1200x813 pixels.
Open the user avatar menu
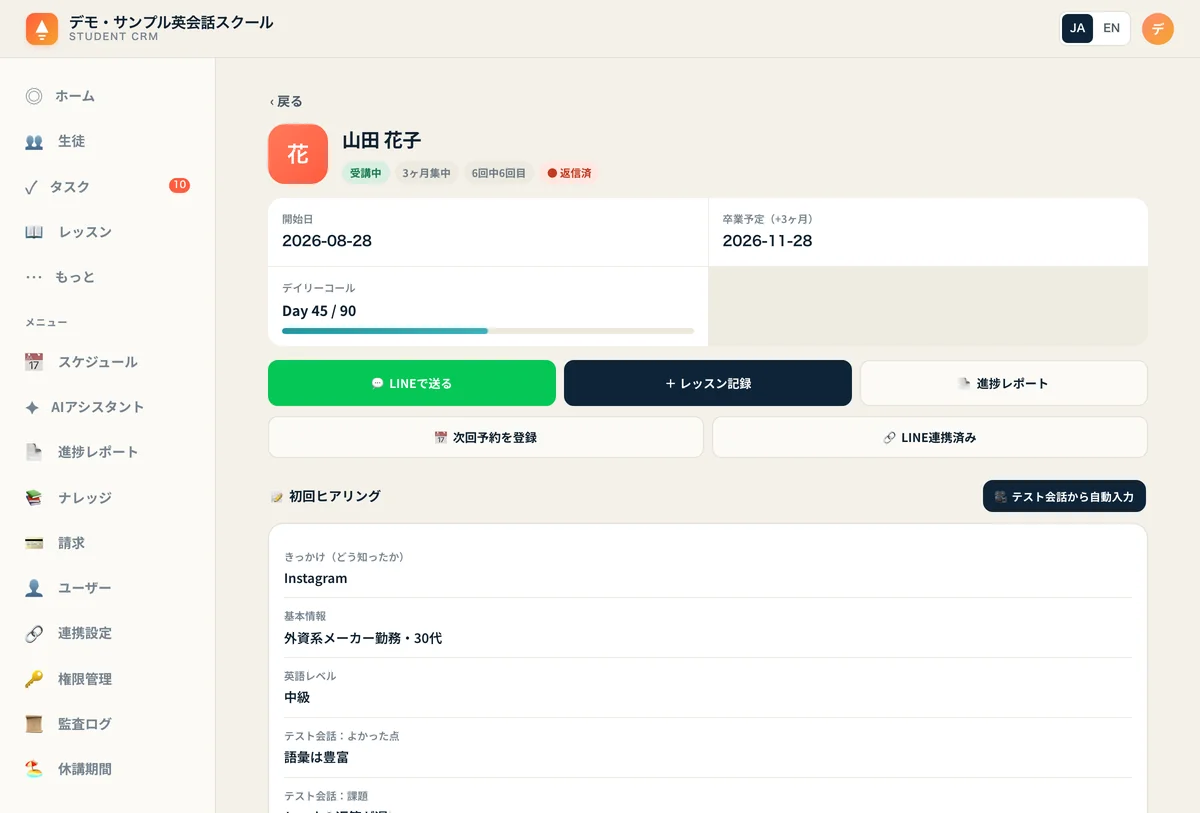tap(1157, 29)
